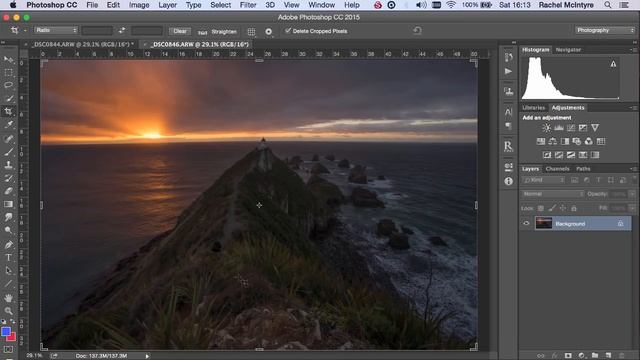The image size is (640, 360).
Task: Switch to the Navigator tab
Action: pyautogui.click(x=568, y=50)
